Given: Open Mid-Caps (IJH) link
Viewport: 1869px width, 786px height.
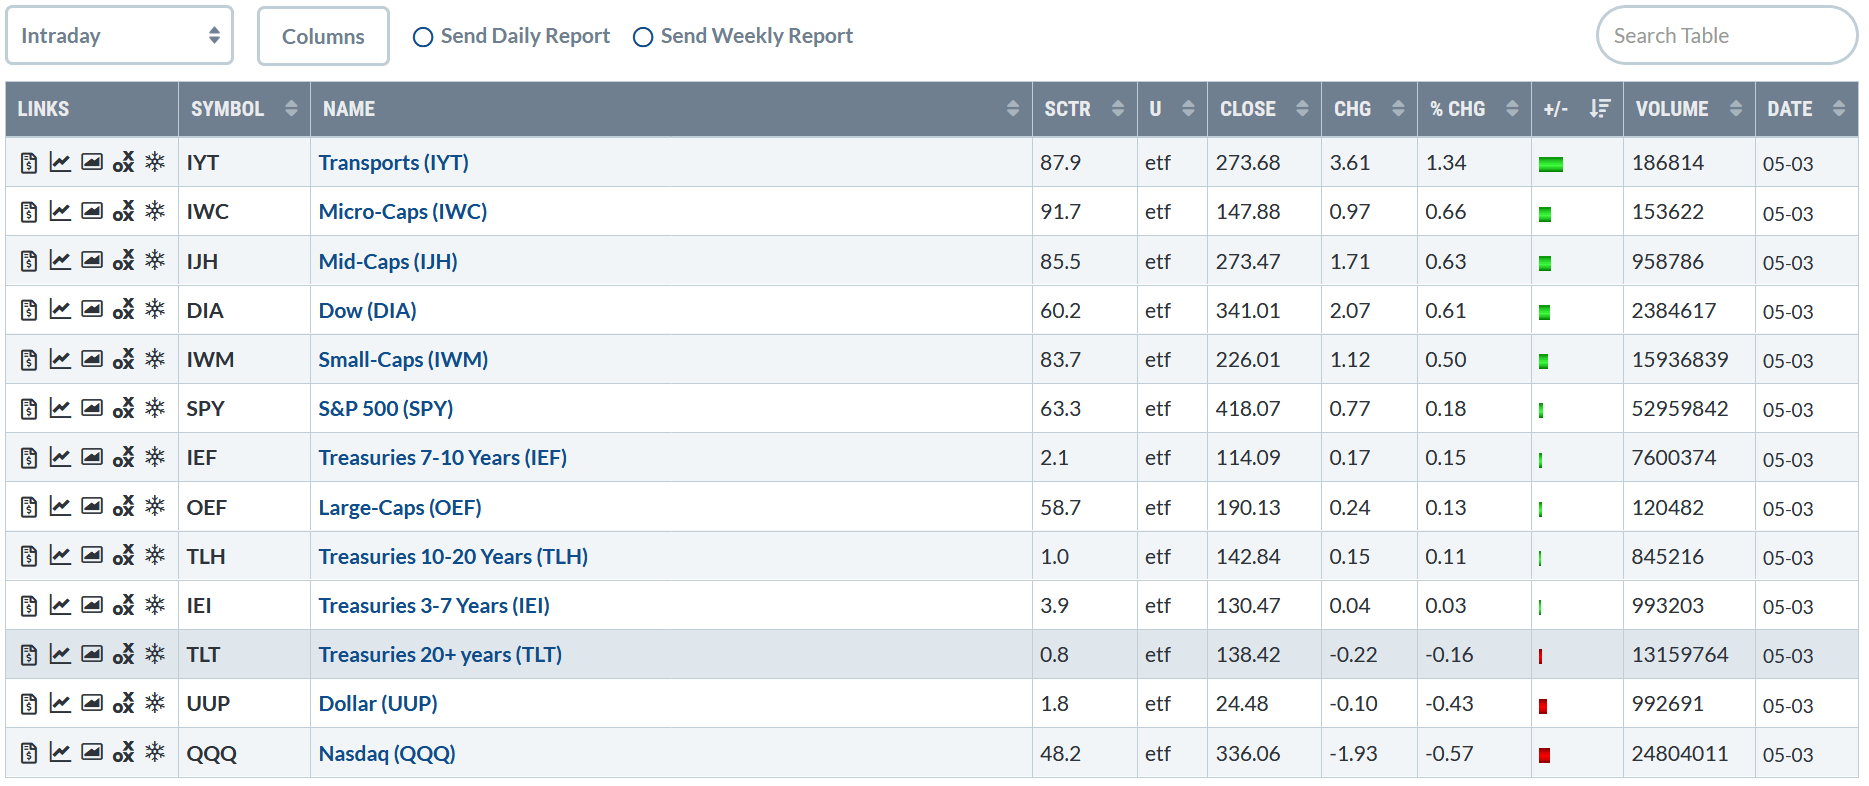Looking at the screenshot, I should (388, 261).
